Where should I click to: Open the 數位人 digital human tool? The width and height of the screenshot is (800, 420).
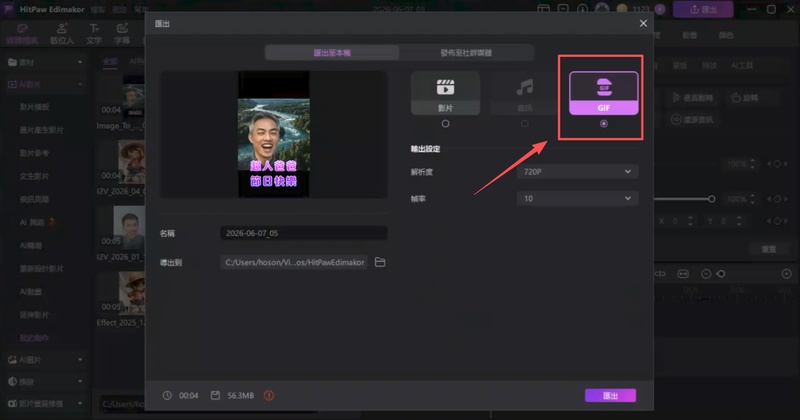[x=62, y=34]
